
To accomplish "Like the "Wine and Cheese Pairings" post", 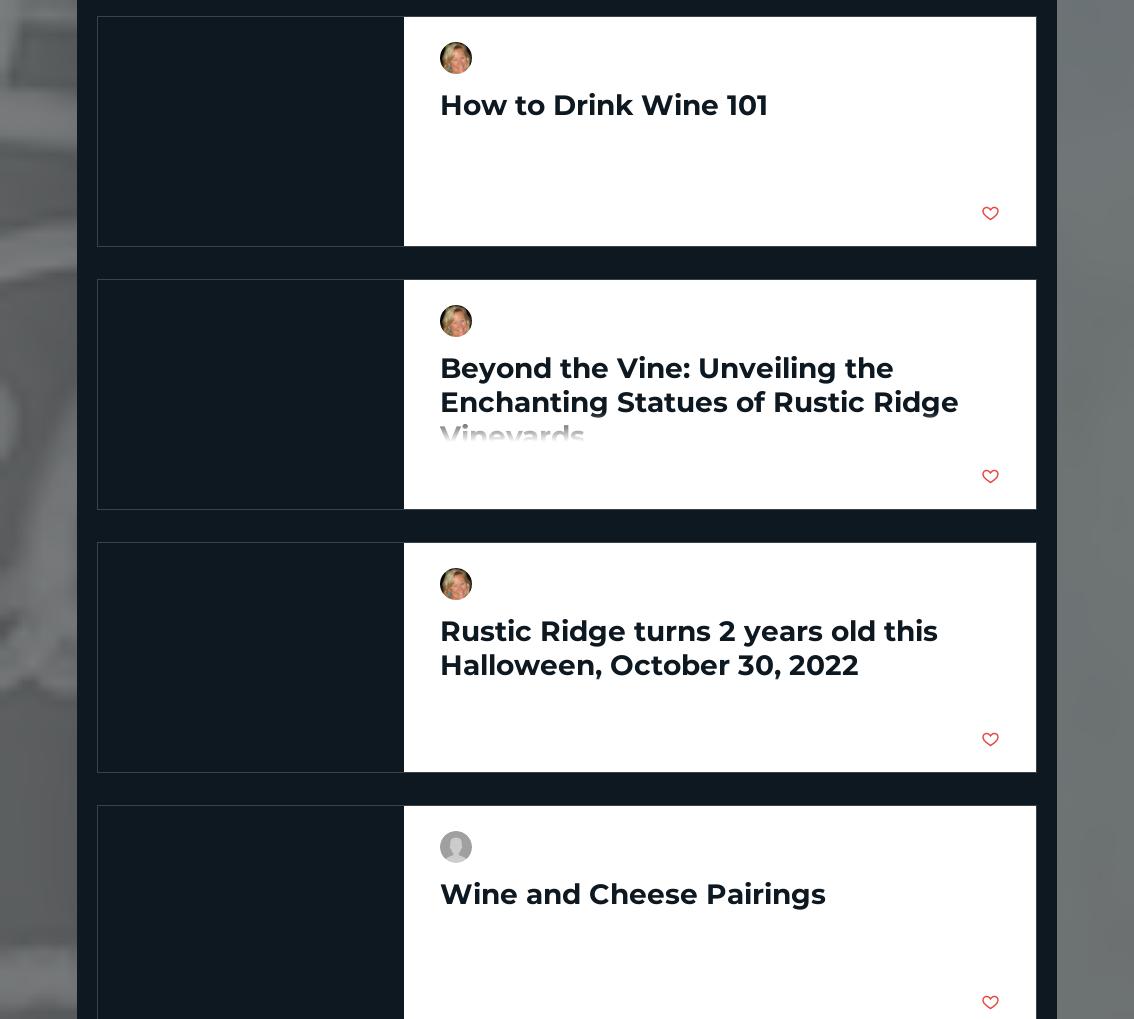I will point(990,1002).
